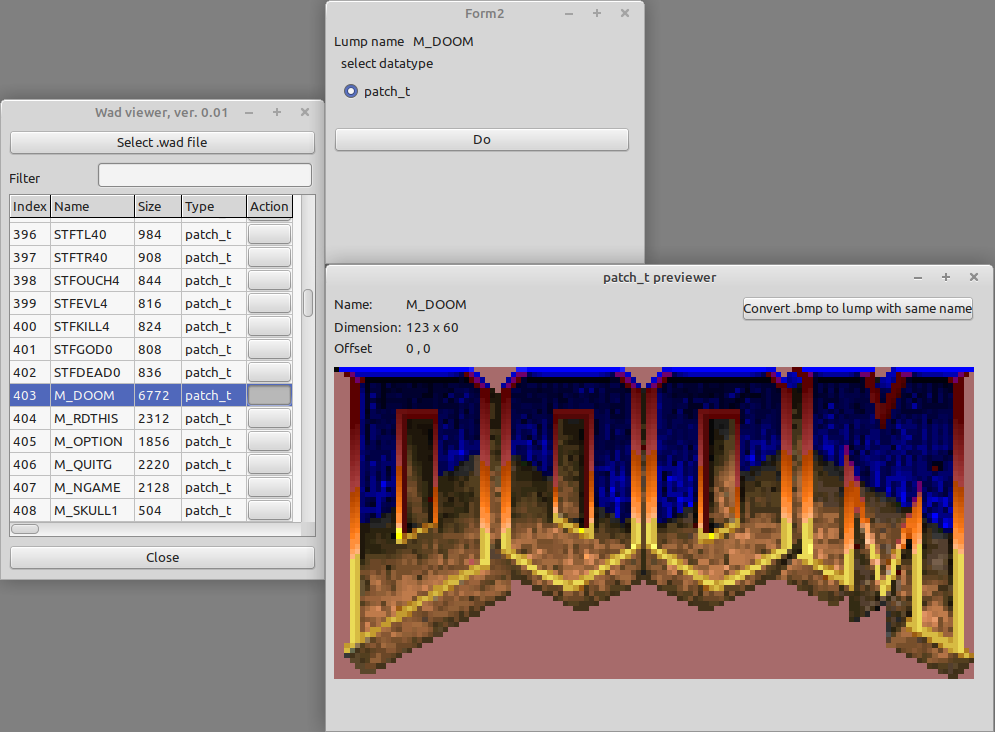Maximize the Wad viewer window
The height and width of the screenshot is (732, 995).
[277, 112]
